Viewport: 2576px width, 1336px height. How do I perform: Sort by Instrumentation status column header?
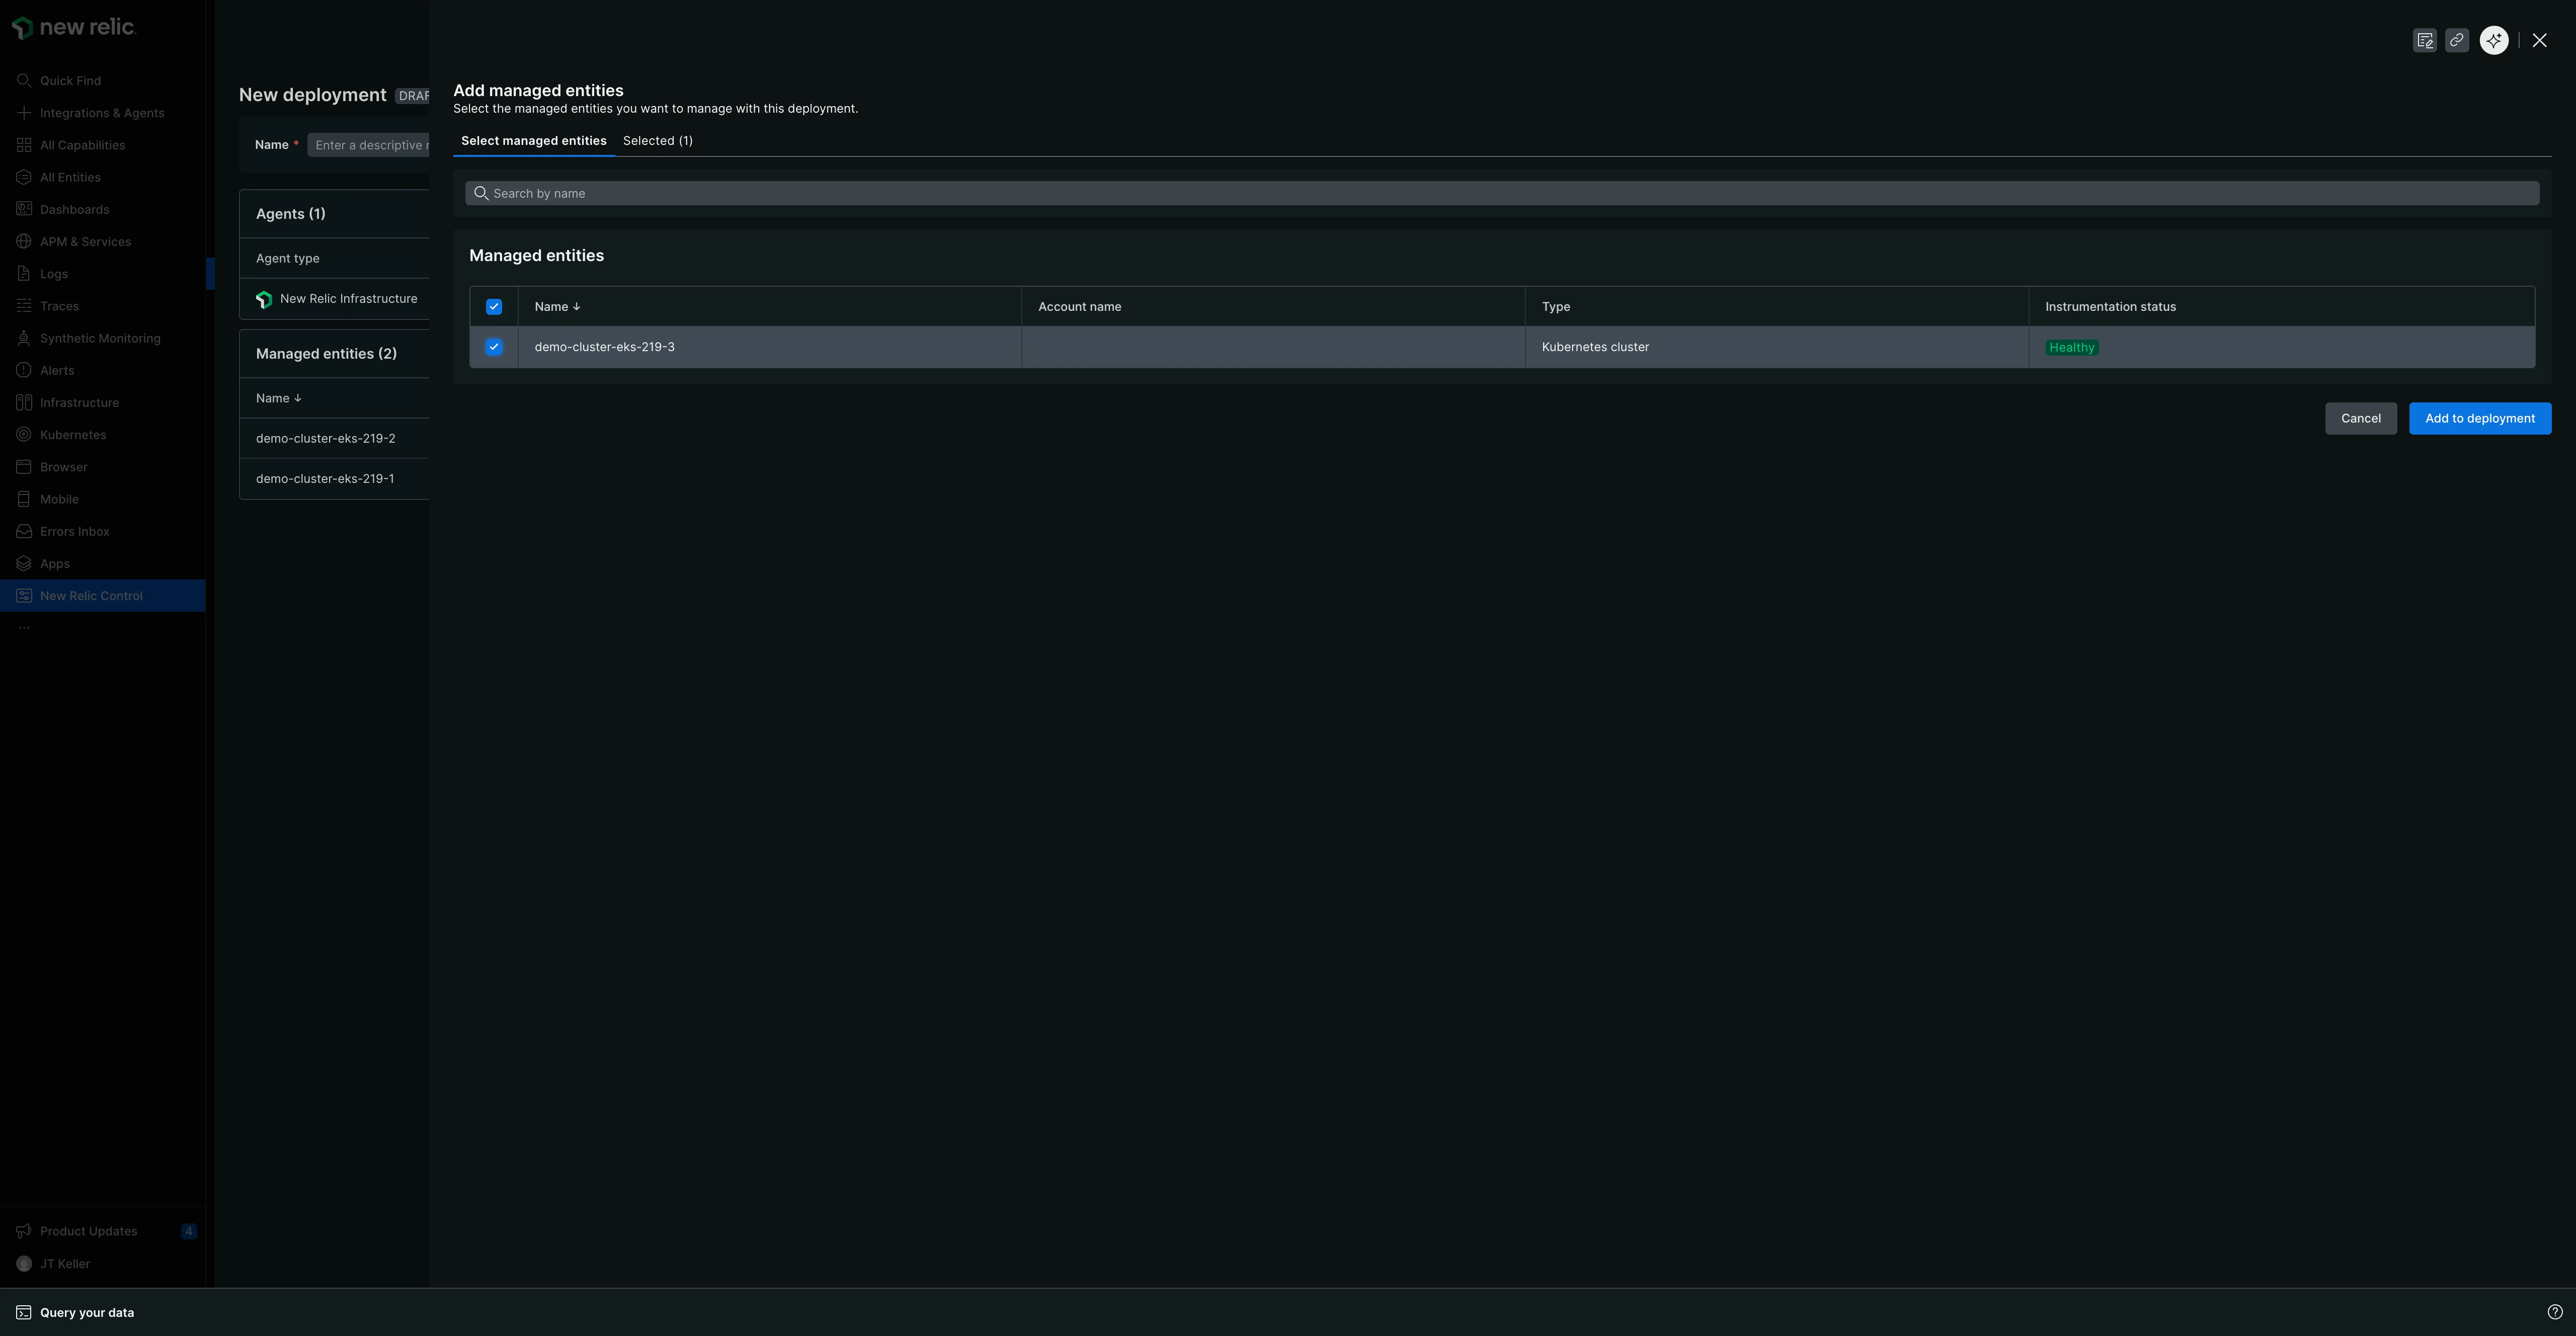tap(2110, 307)
